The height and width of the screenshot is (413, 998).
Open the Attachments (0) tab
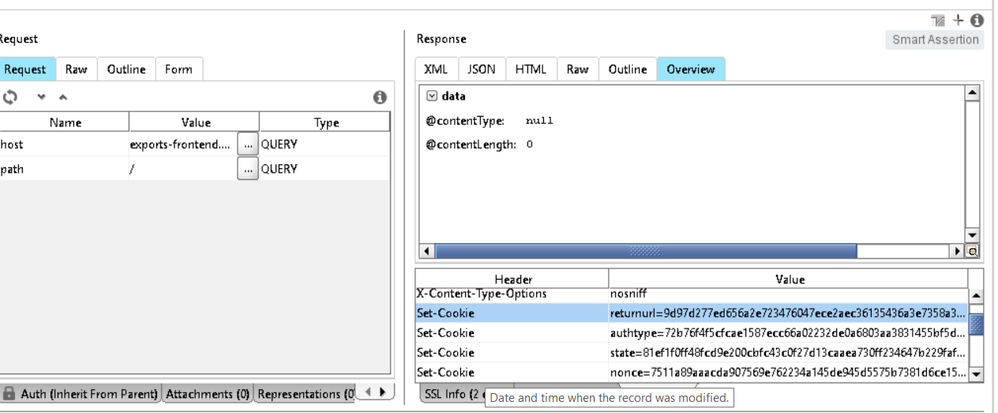click(207, 393)
